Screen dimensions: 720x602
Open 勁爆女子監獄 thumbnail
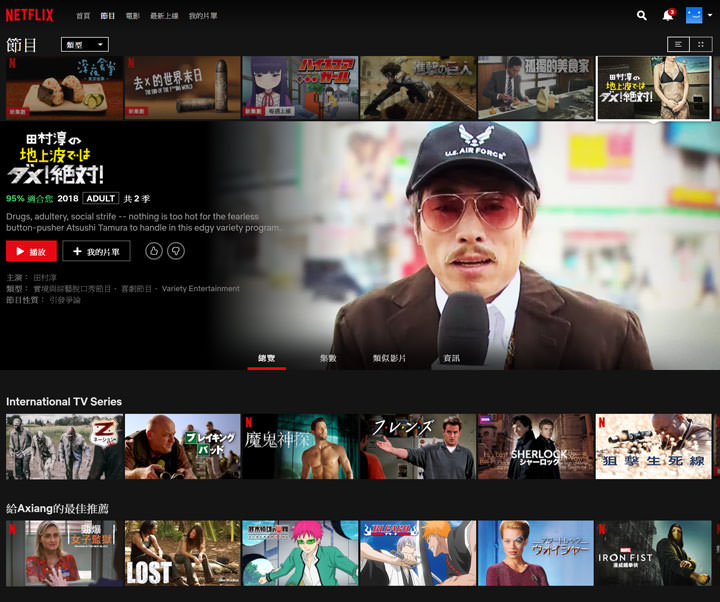click(65, 553)
